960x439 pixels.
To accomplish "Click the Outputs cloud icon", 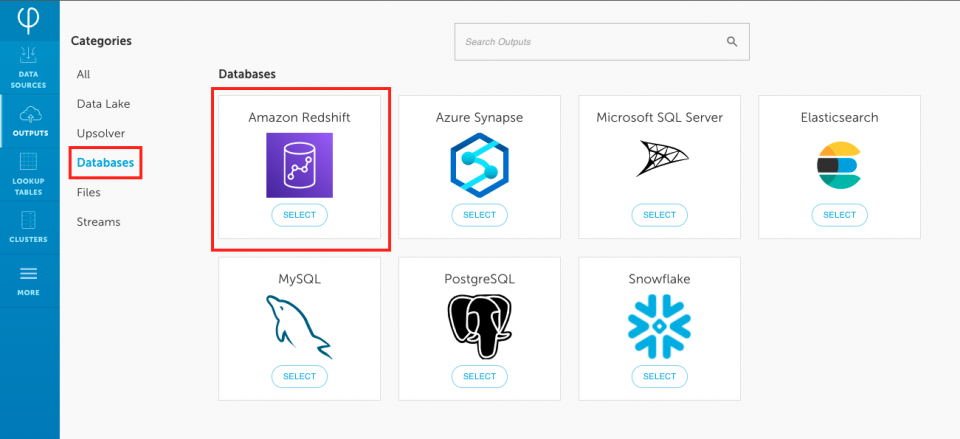I will 29,113.
